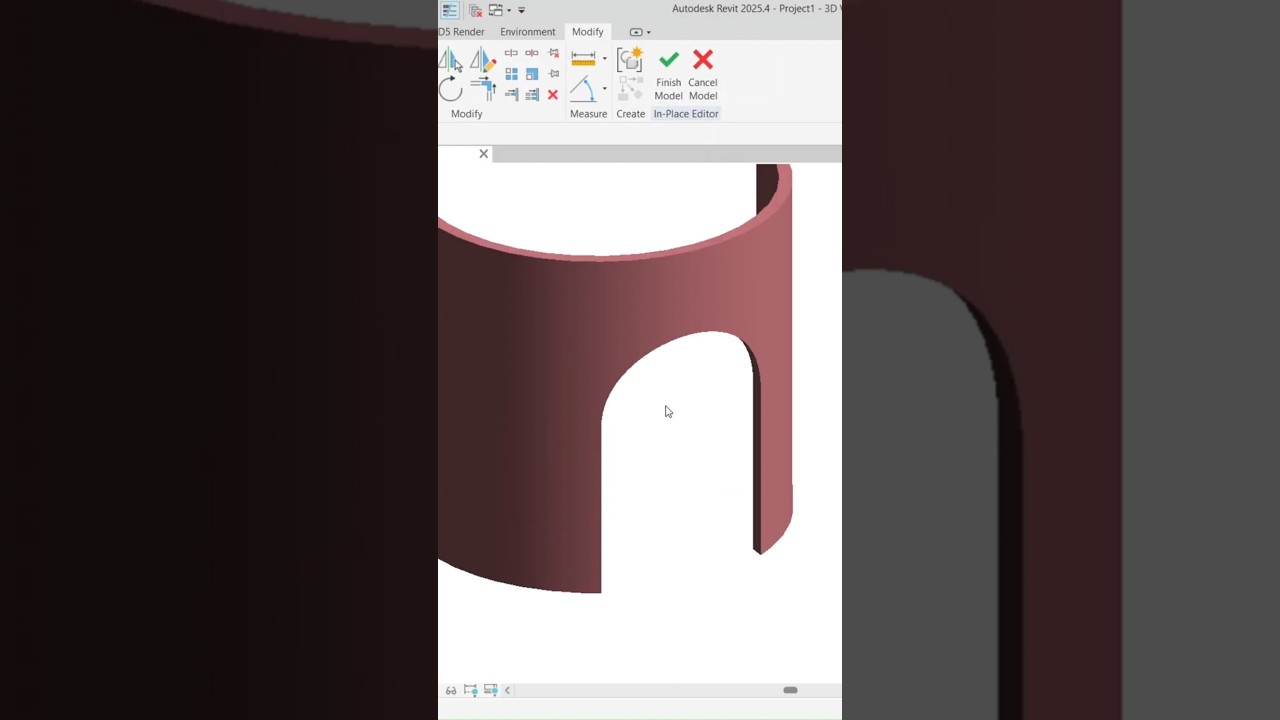Open the angular dimension dropdown arrow
The height and width of the screenshot is (720, 1280).
click(x=604, y=88)
